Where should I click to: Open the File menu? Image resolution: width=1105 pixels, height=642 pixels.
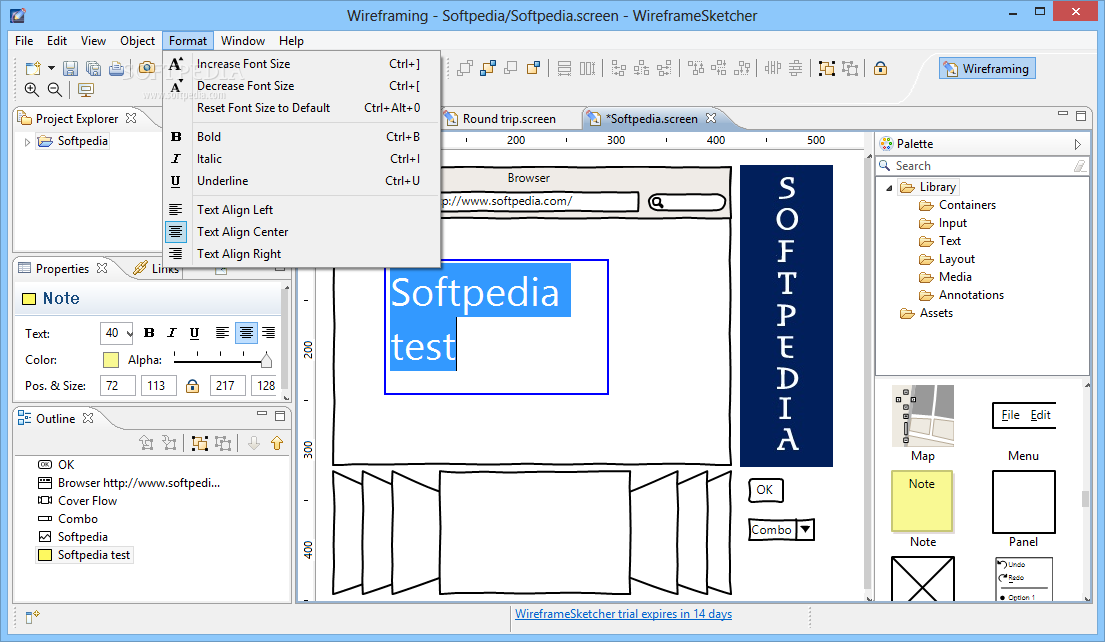click(24, 41)
